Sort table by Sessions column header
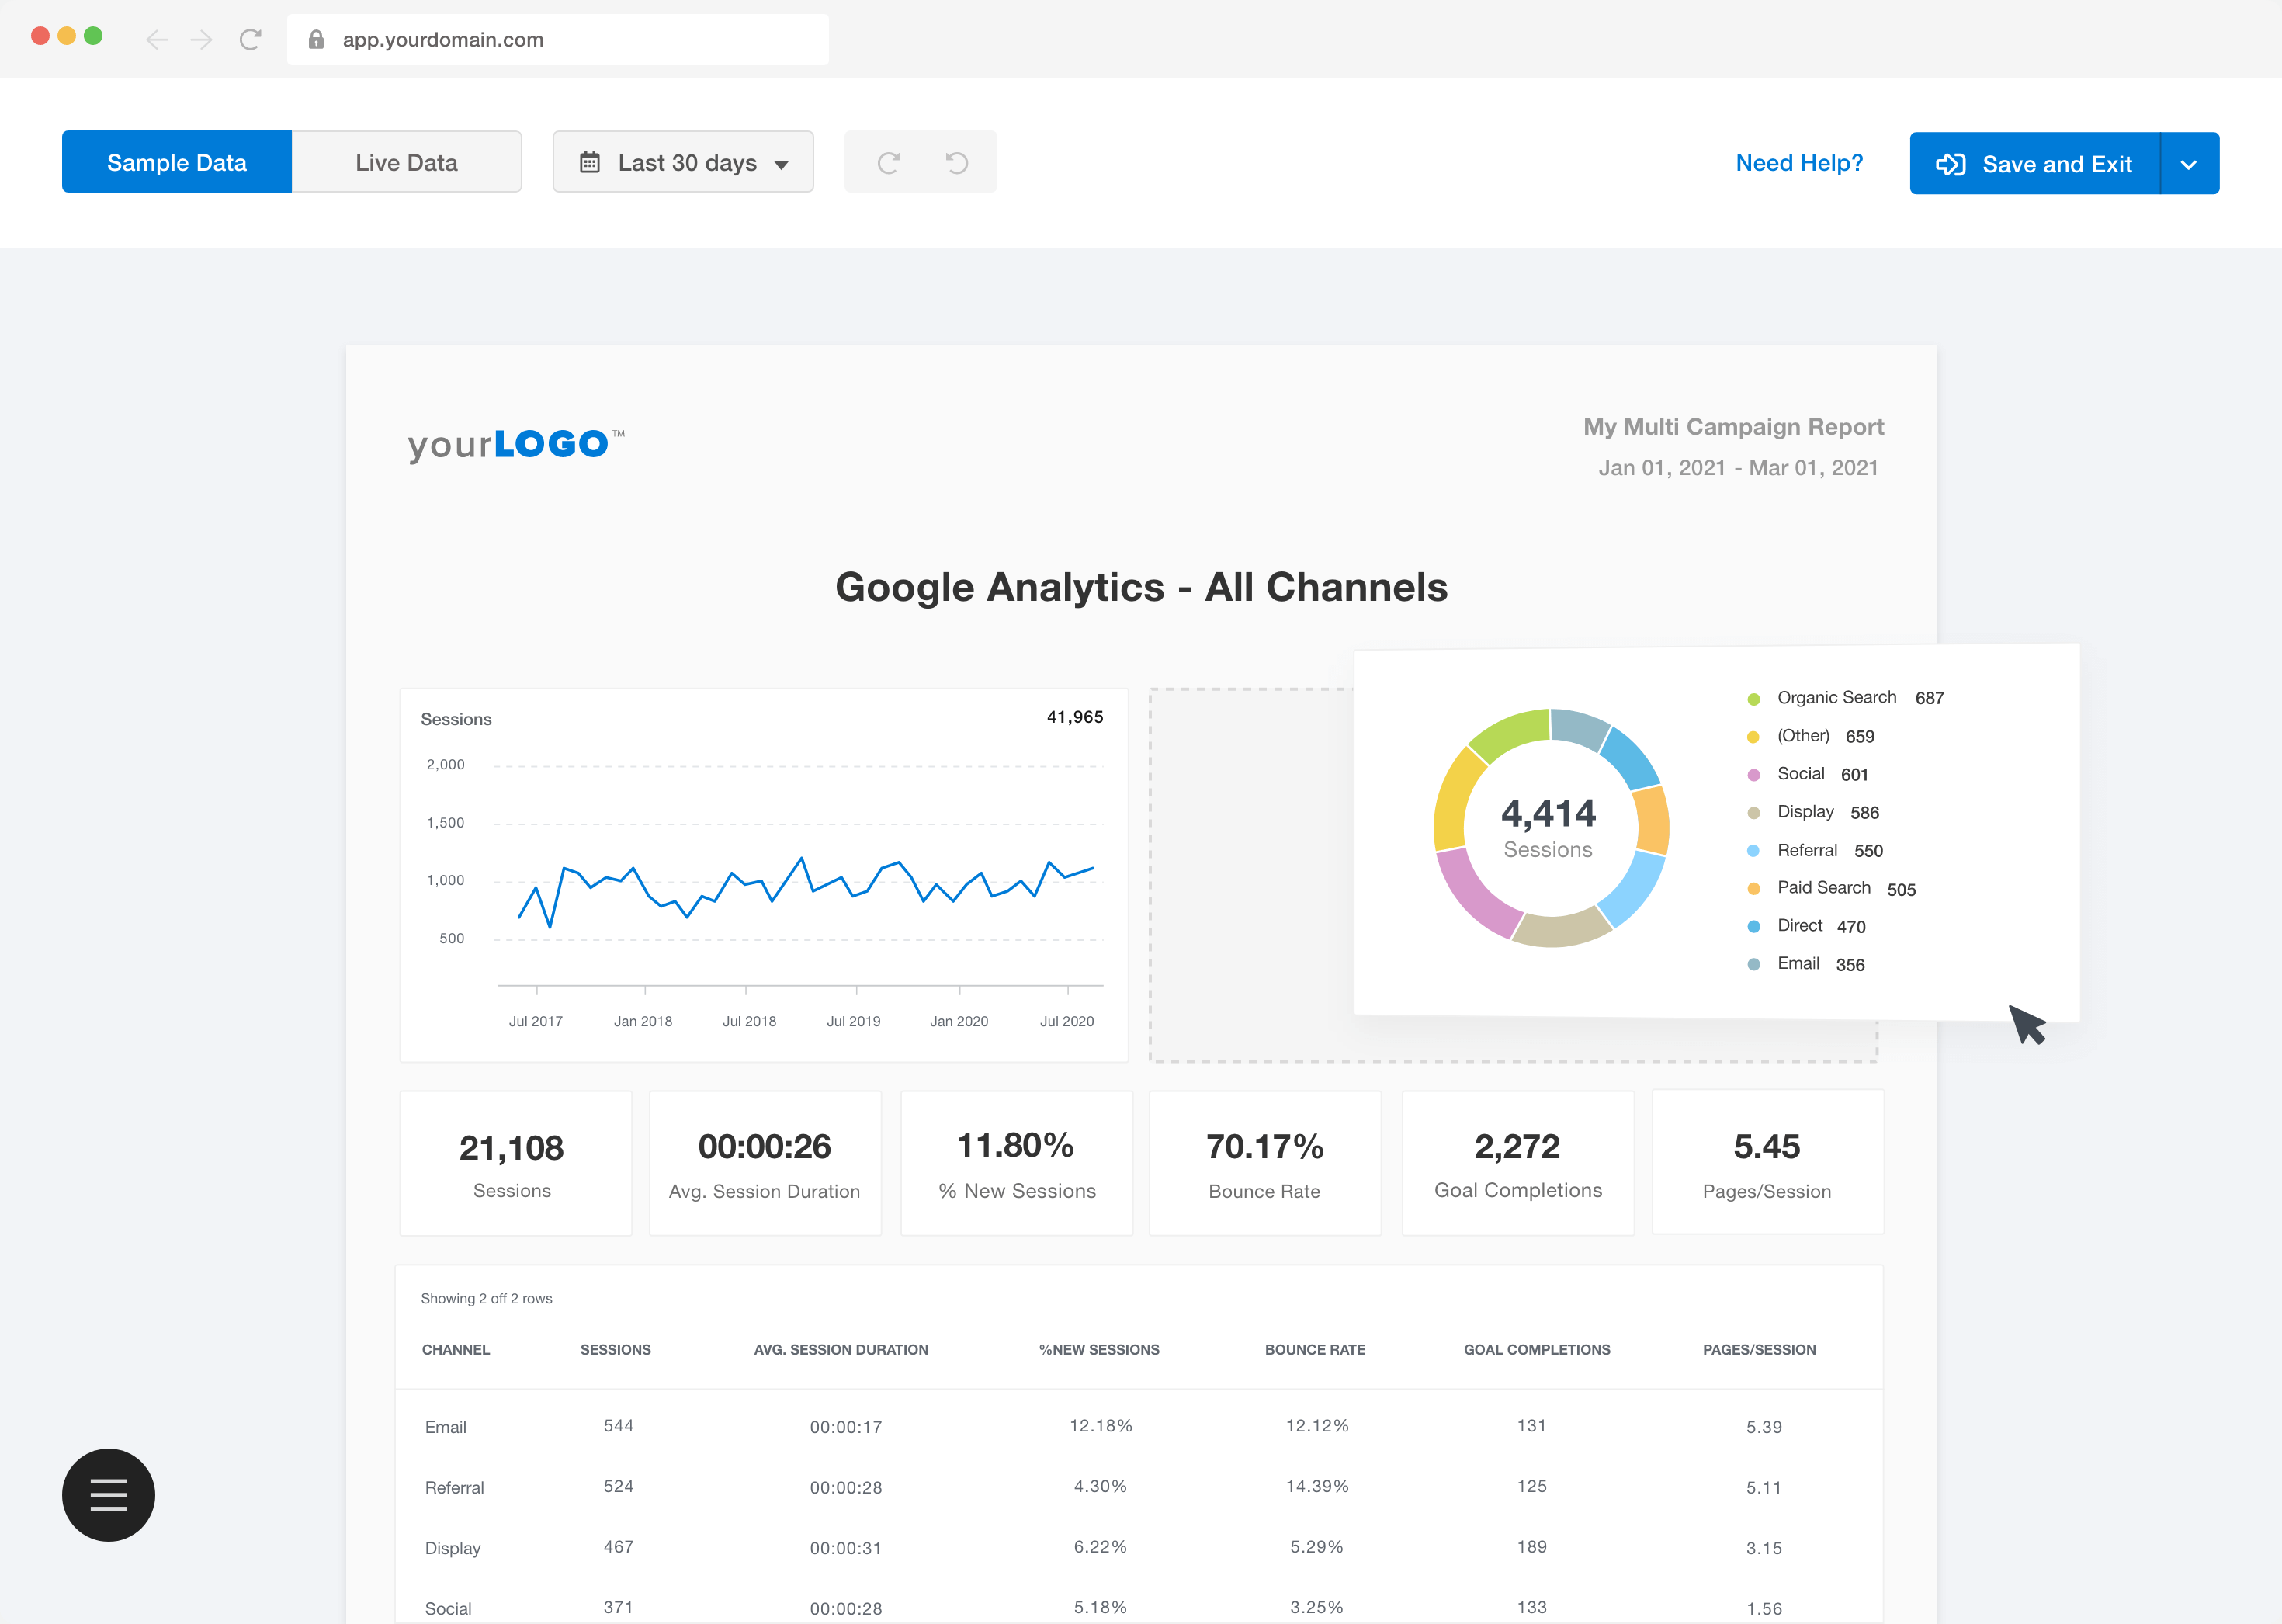Viewport: 2282px width, 1624px height. [615, 1350]
